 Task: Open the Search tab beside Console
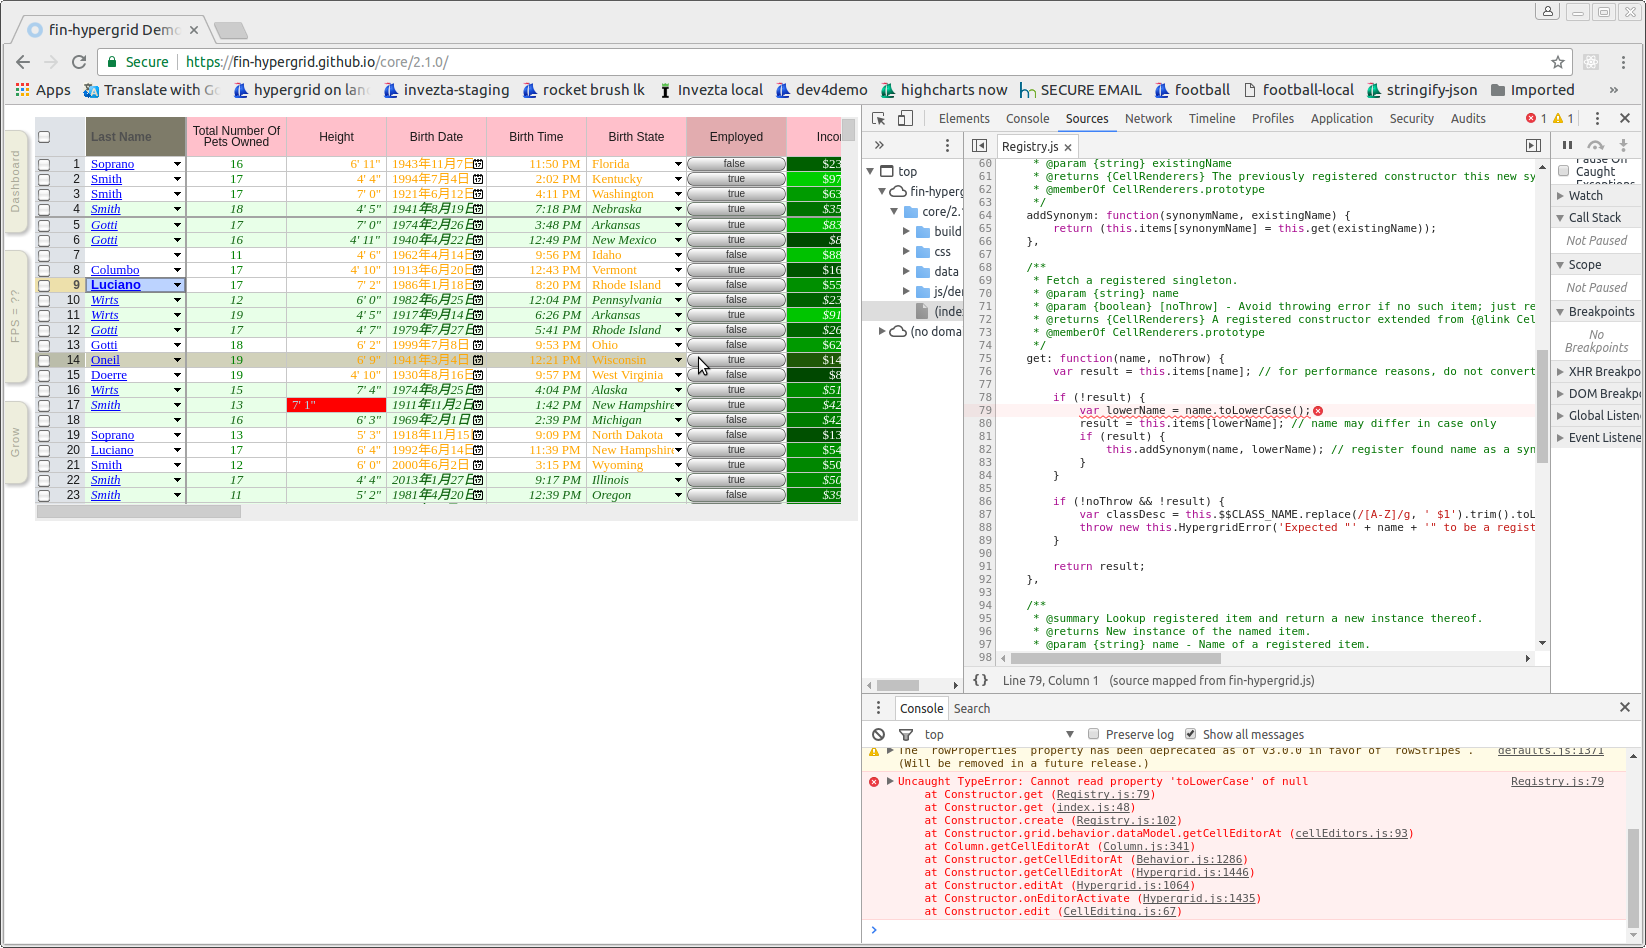[x=971, y=708]
